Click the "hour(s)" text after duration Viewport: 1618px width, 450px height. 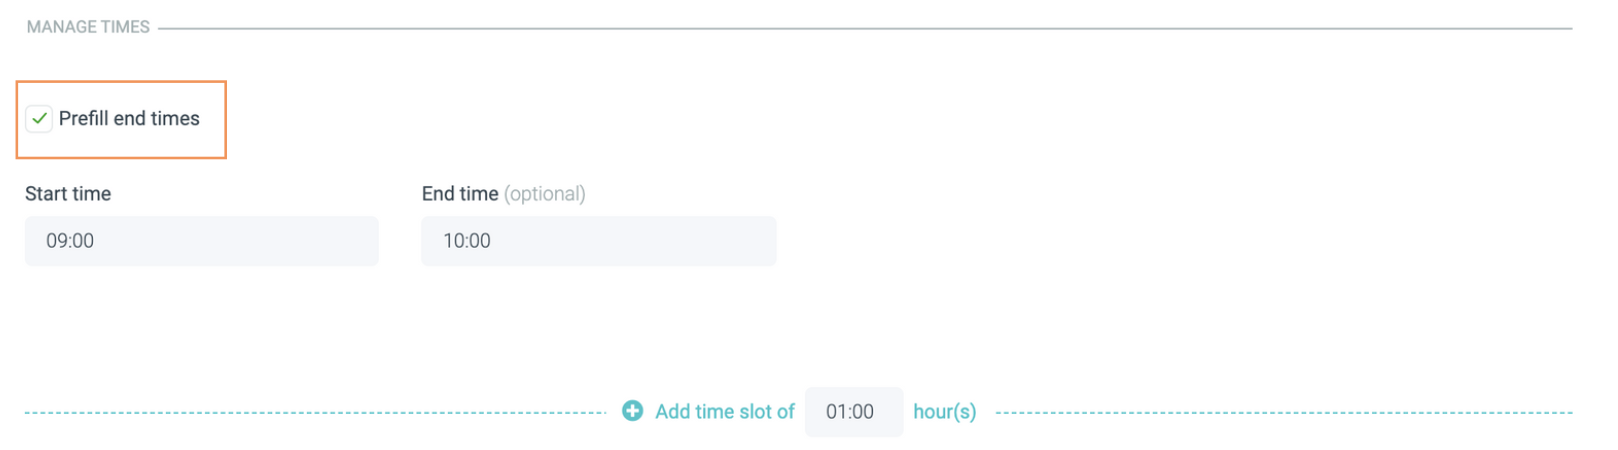pyautogui.click(x=944, y=411)
